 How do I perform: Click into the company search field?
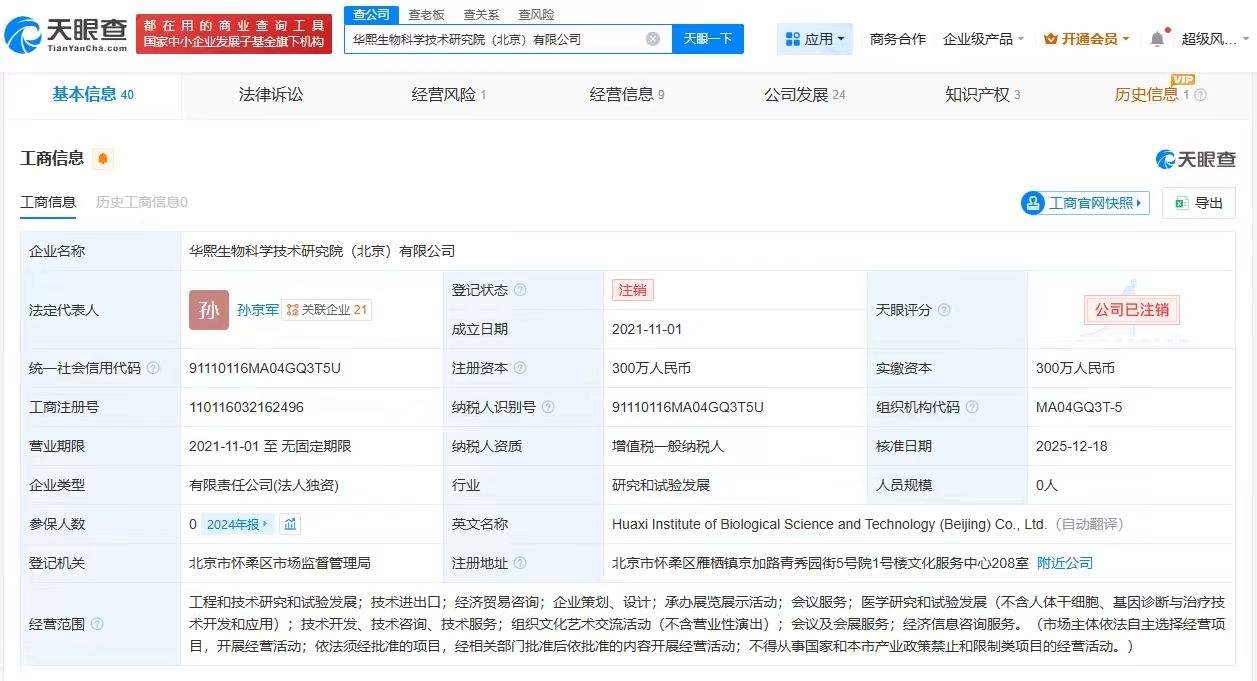click(x=495, y=39)
